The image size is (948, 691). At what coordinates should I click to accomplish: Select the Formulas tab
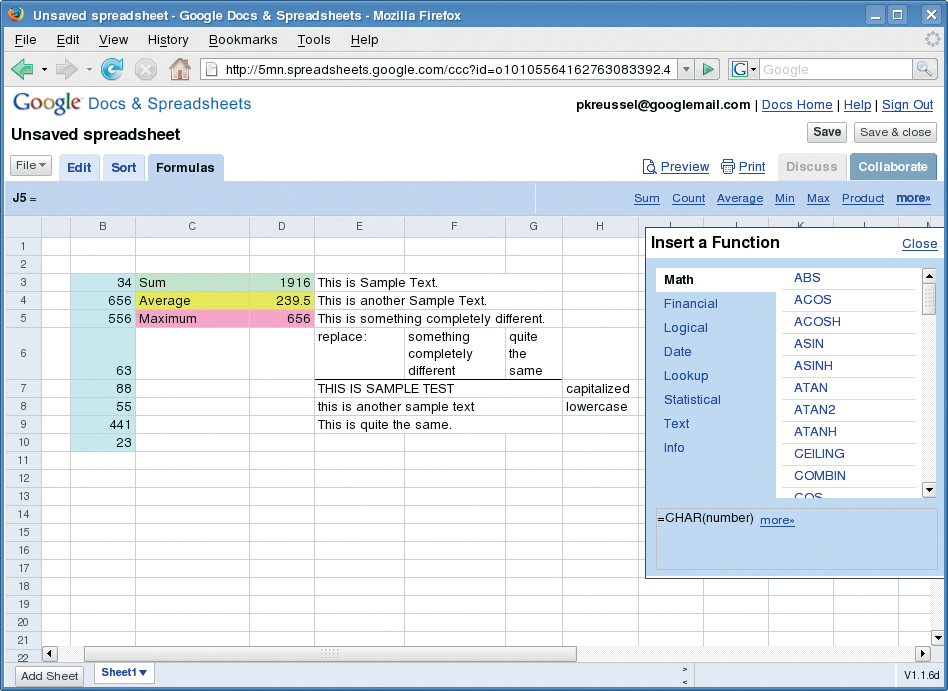point(185,167)
